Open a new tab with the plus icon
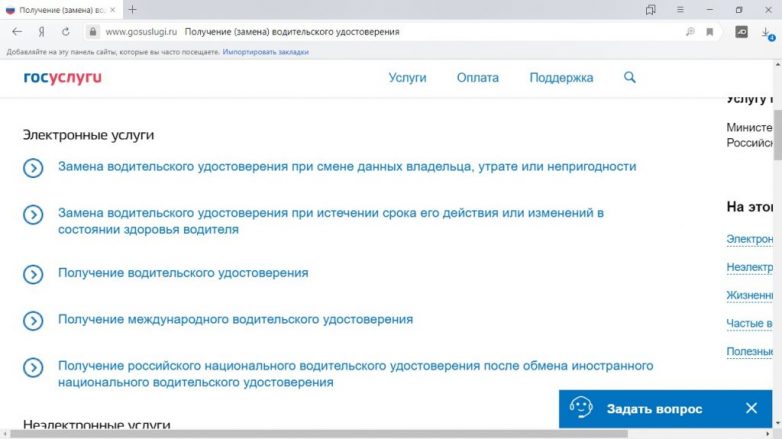The width and height of the screenshot is (782, 439). click(x=132, y=9)
